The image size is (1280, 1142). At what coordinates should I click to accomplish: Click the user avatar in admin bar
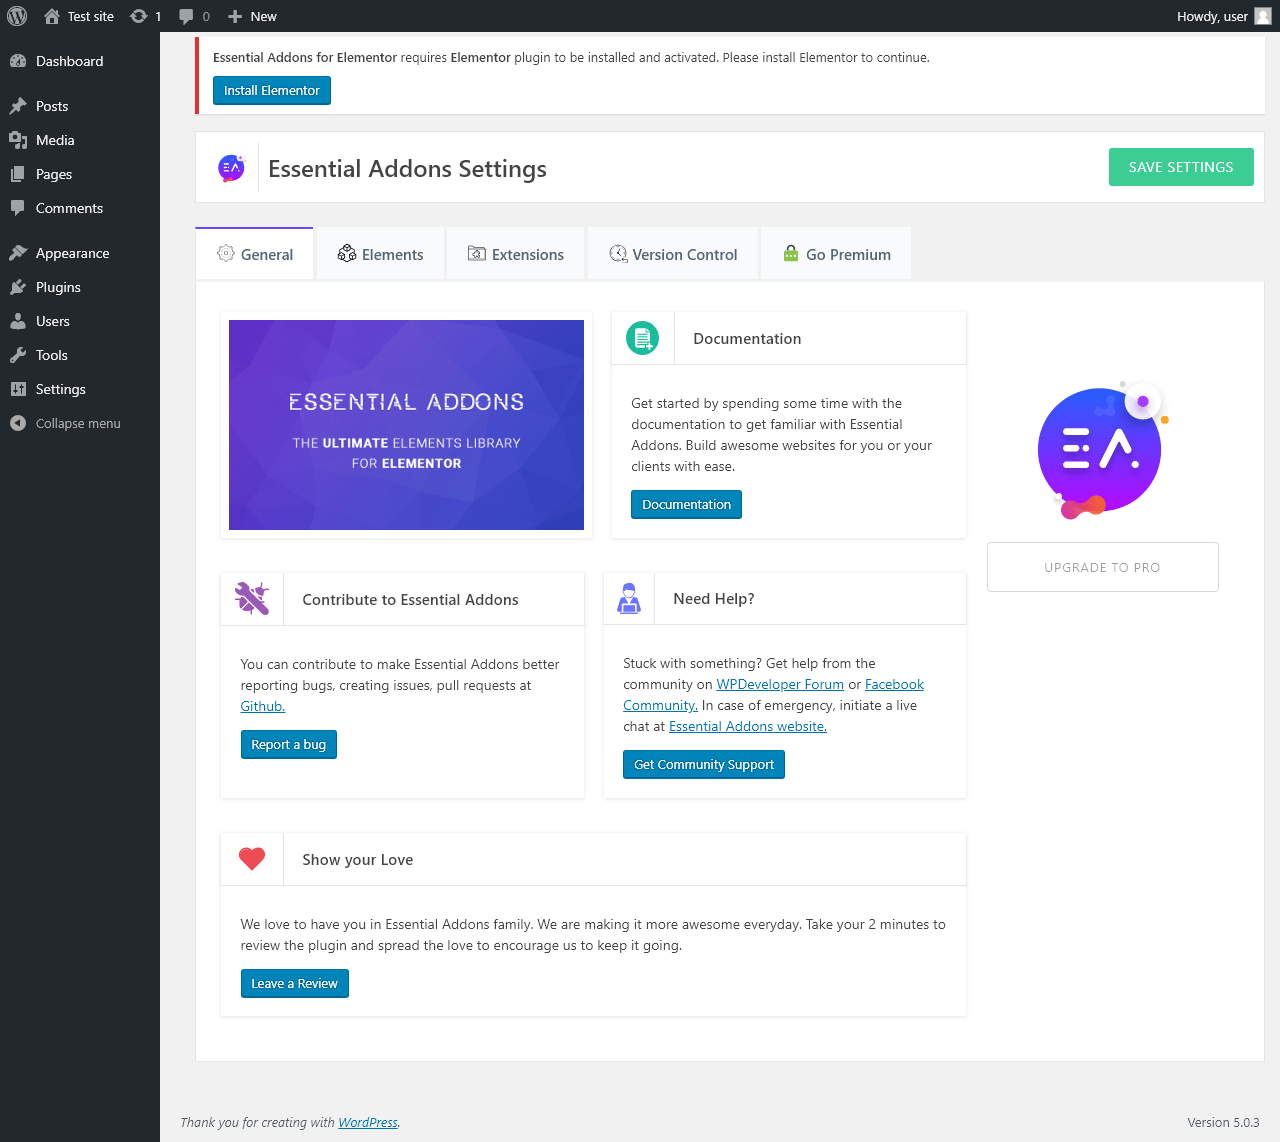pyautogui.click(x=1263, y=16)
